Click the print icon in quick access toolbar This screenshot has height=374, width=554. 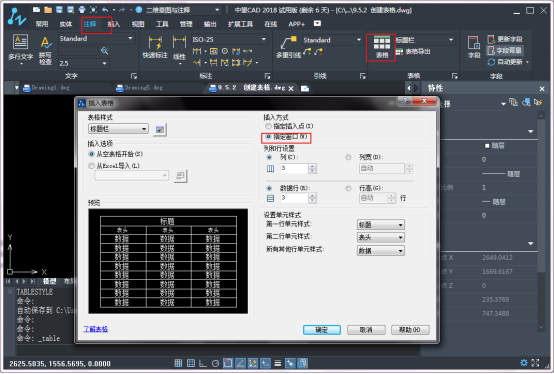tap(82, 10)
